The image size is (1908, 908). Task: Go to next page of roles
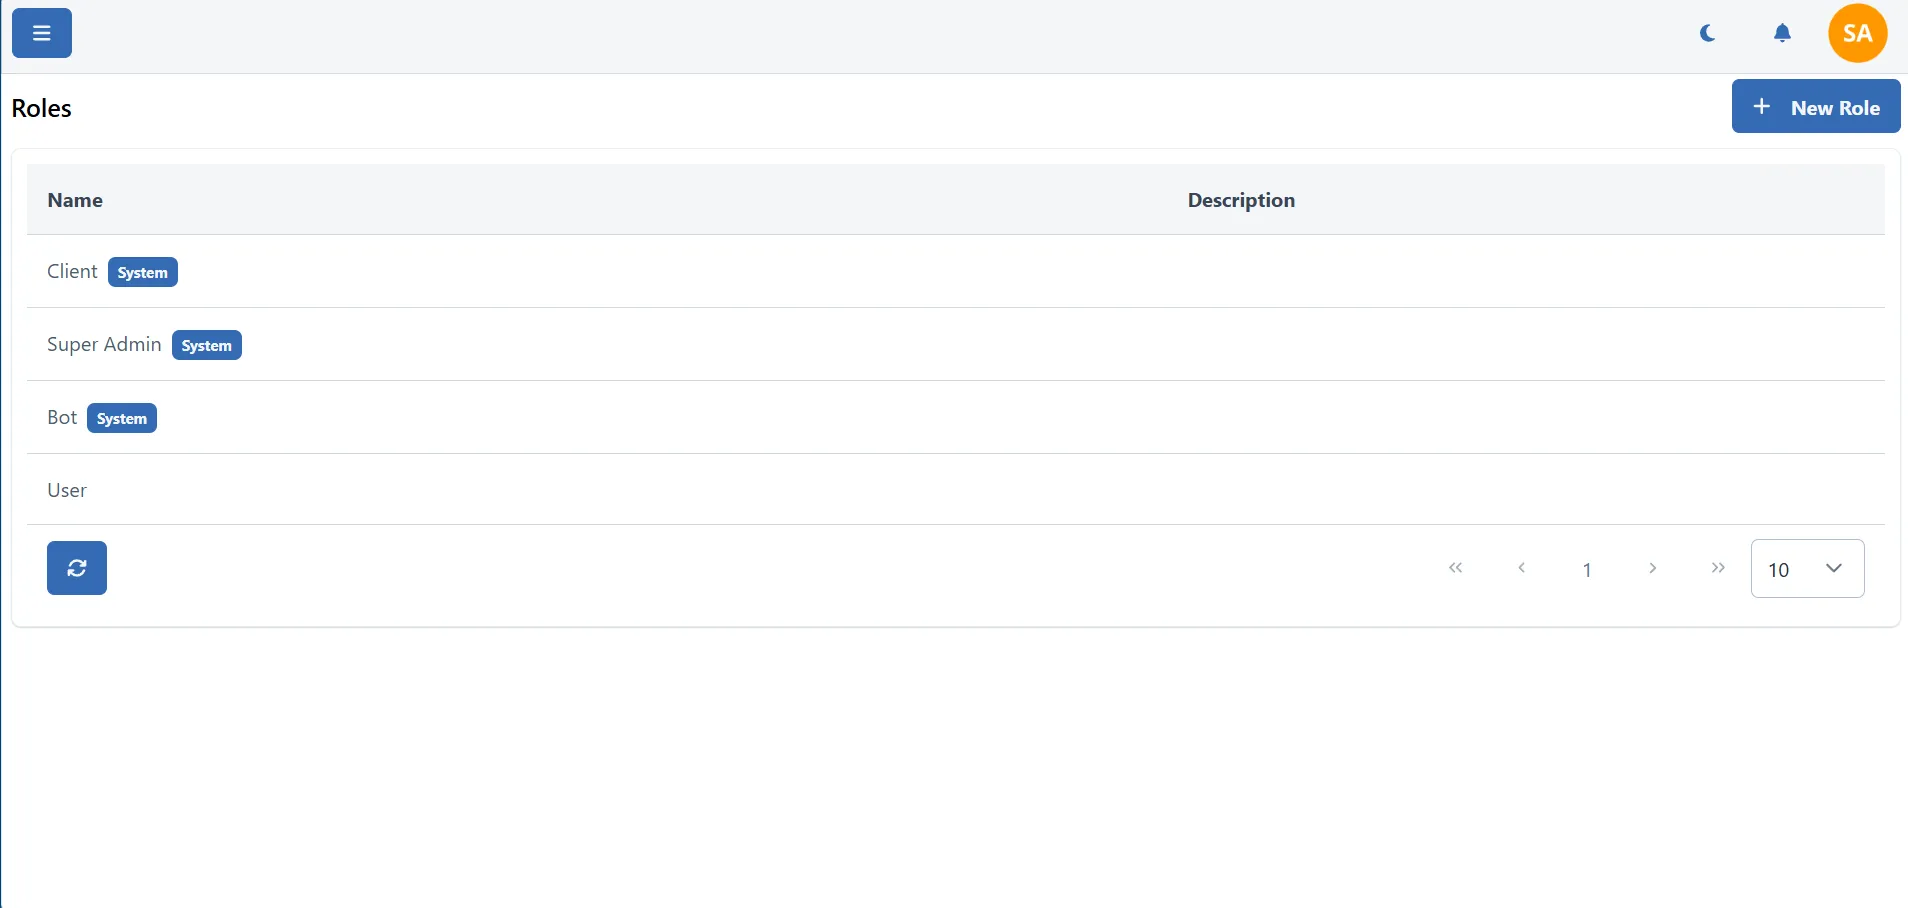tap(1652, 568)
